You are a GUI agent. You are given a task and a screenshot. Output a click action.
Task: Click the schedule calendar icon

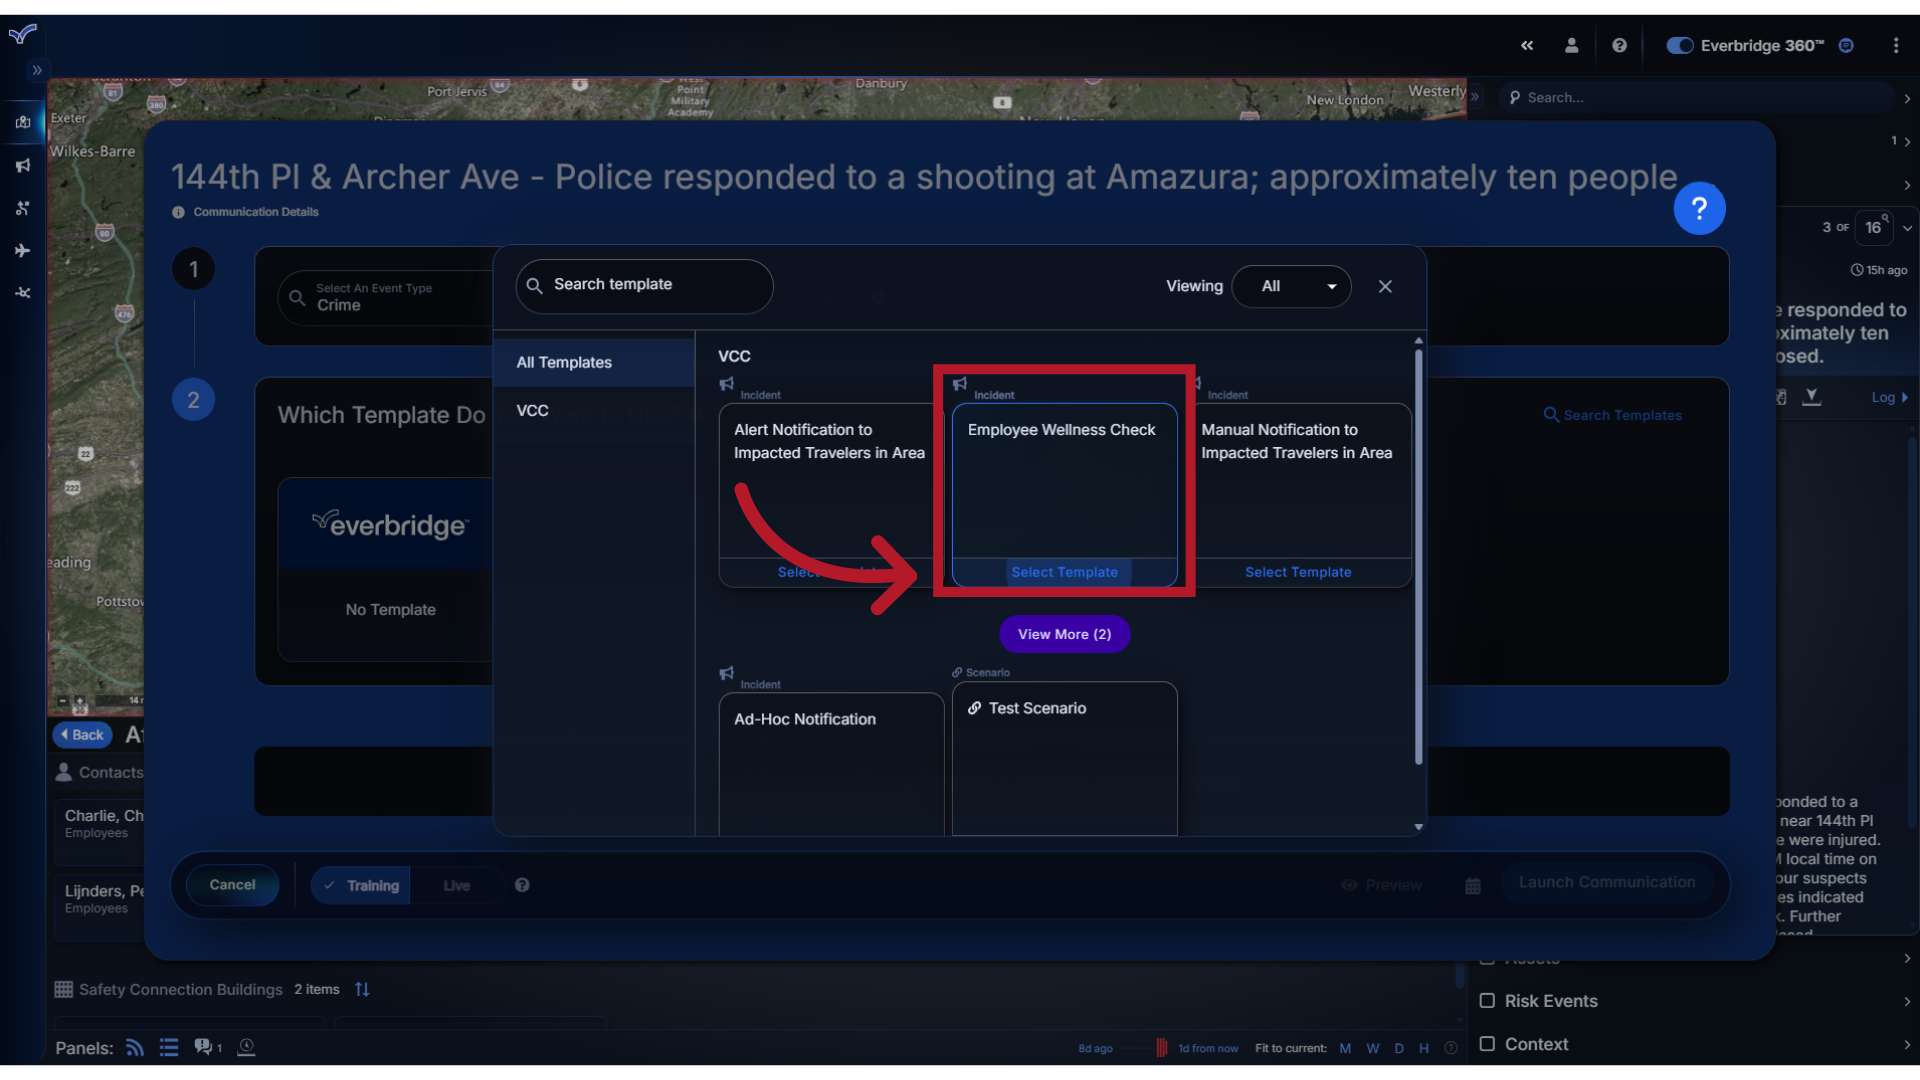point(1473,886)
